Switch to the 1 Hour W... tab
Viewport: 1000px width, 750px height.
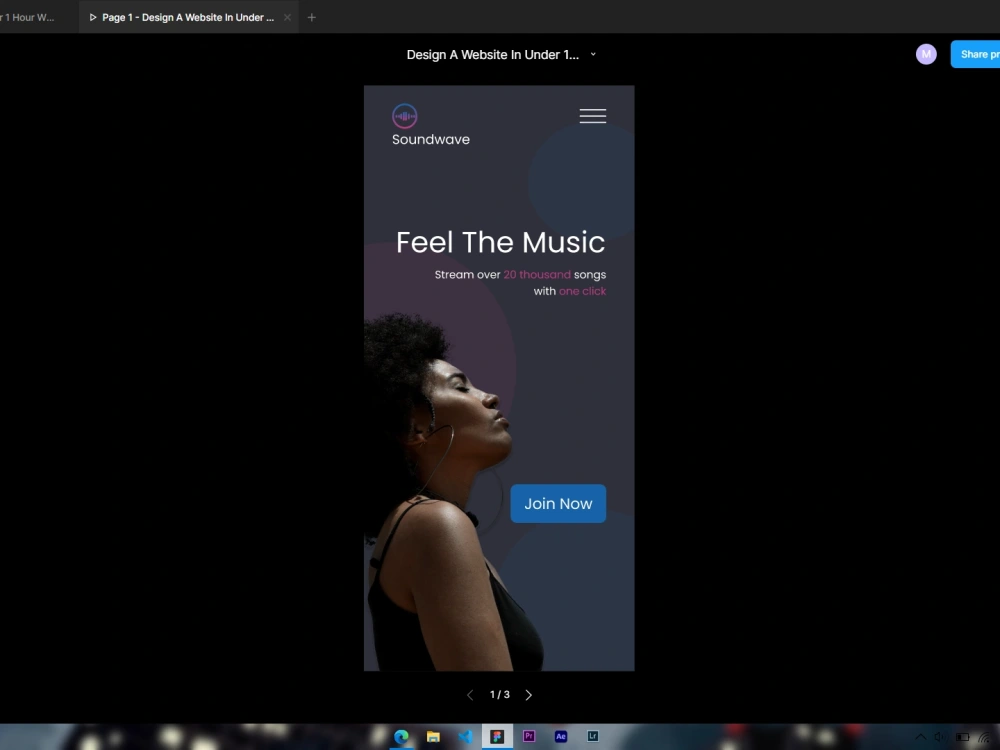[28, 17]
